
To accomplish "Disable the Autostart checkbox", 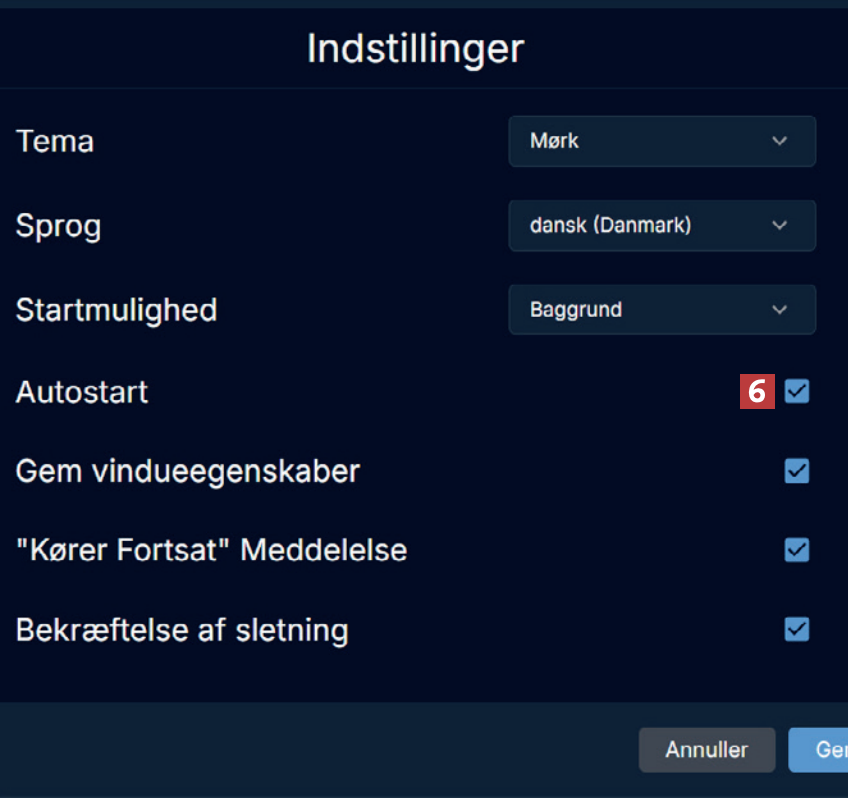I will pos(797,392).
